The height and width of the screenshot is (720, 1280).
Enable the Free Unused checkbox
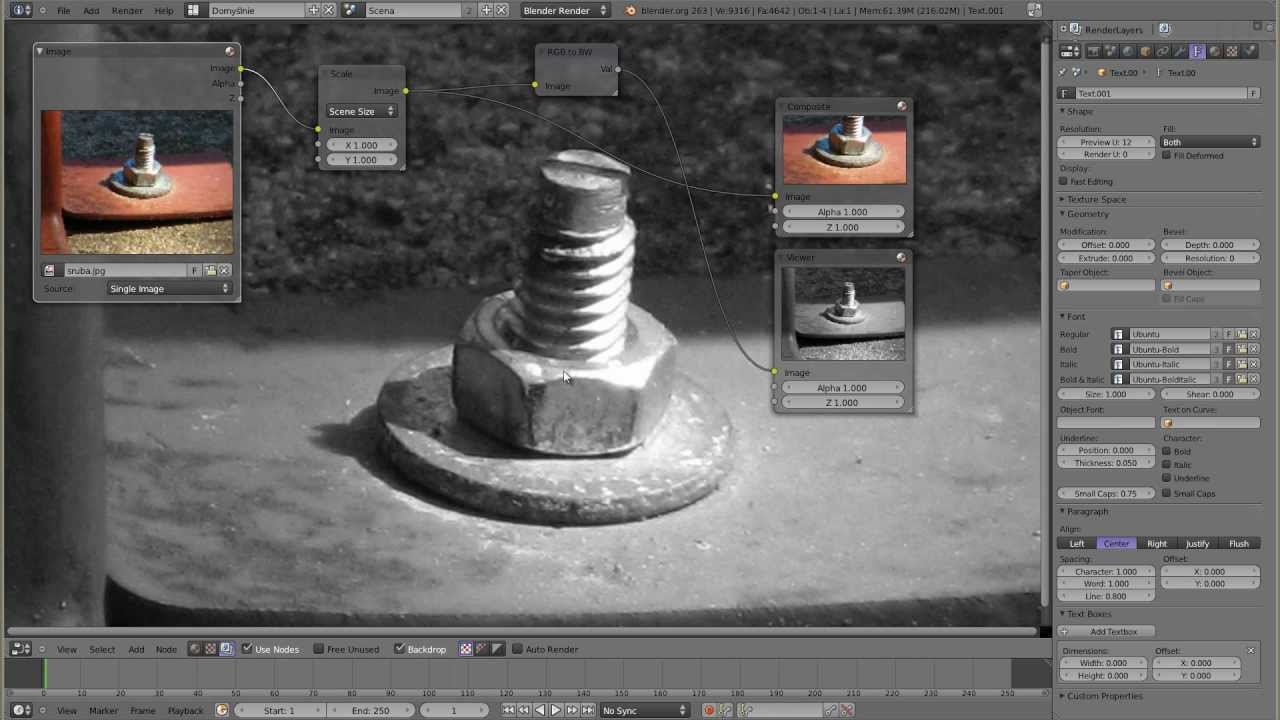click(x=319, y=649)
